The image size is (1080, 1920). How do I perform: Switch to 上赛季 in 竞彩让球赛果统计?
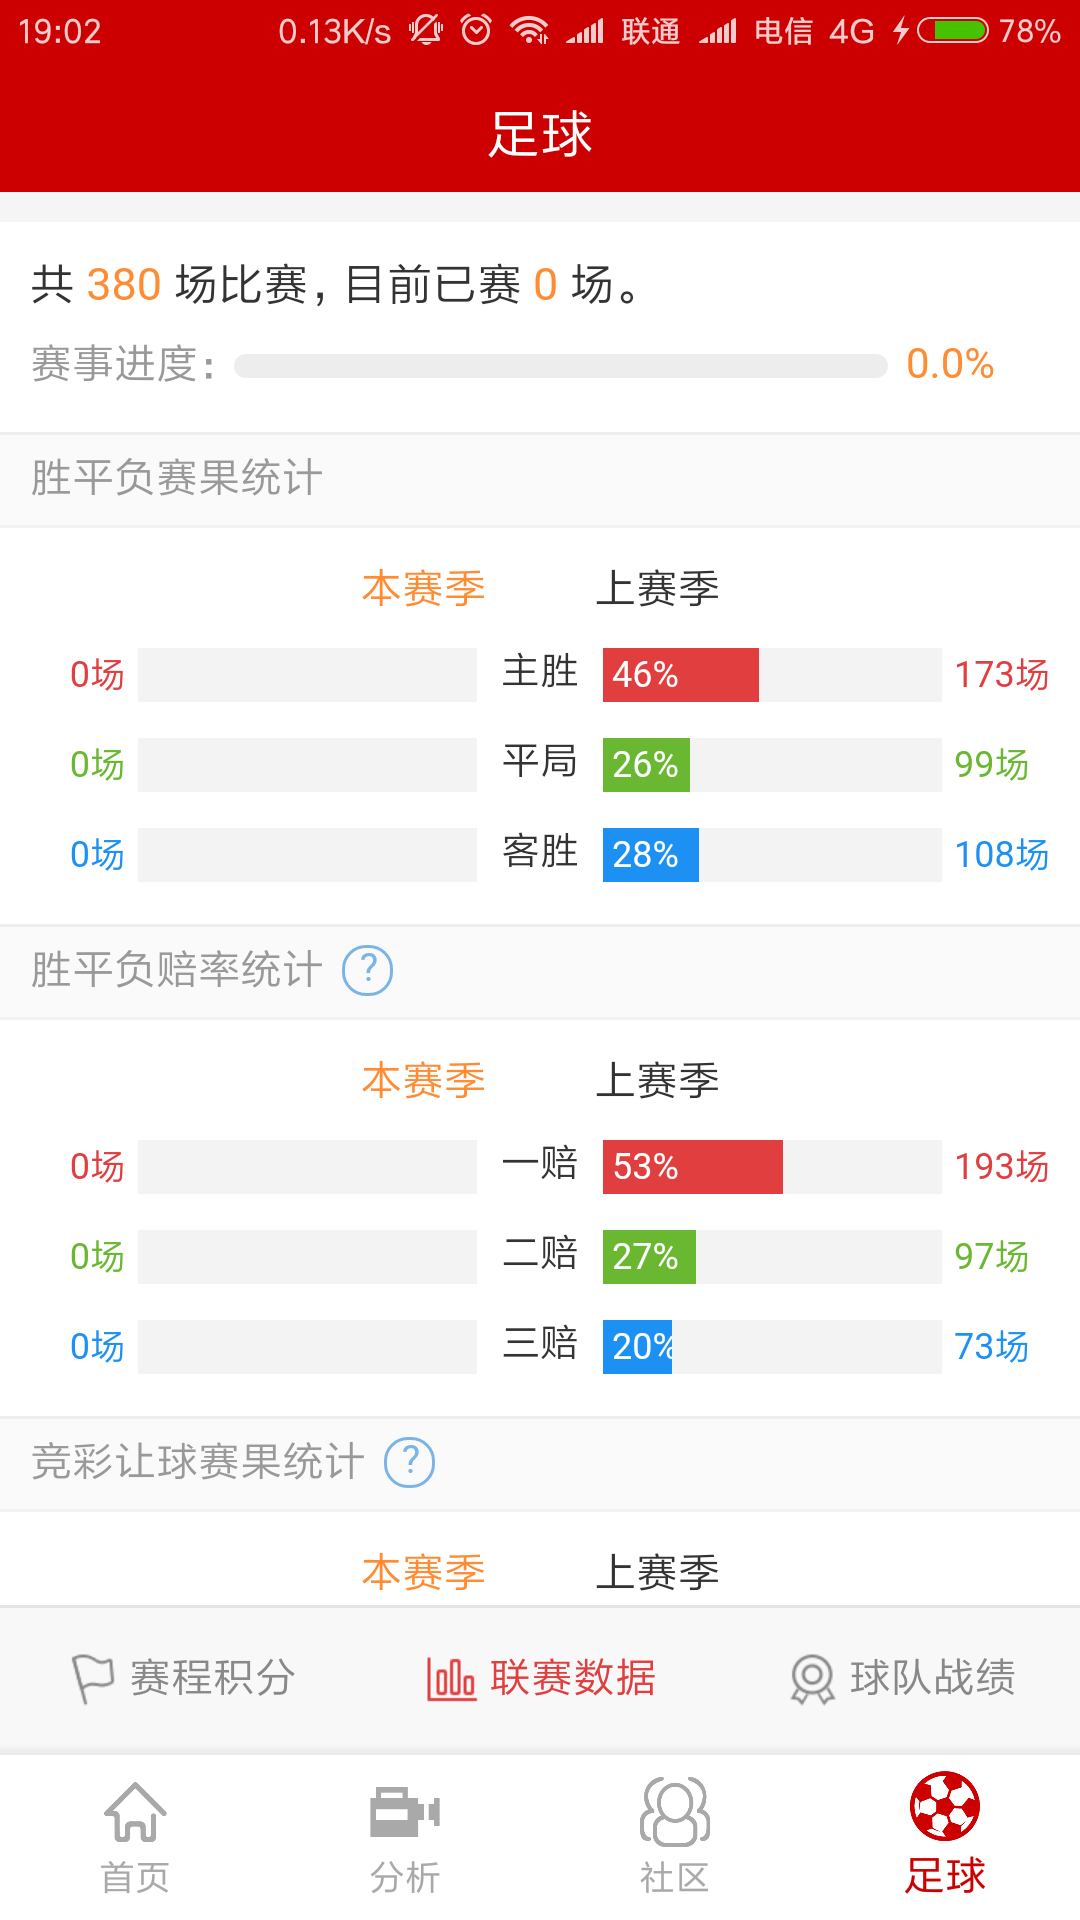tap(657, 1572)
